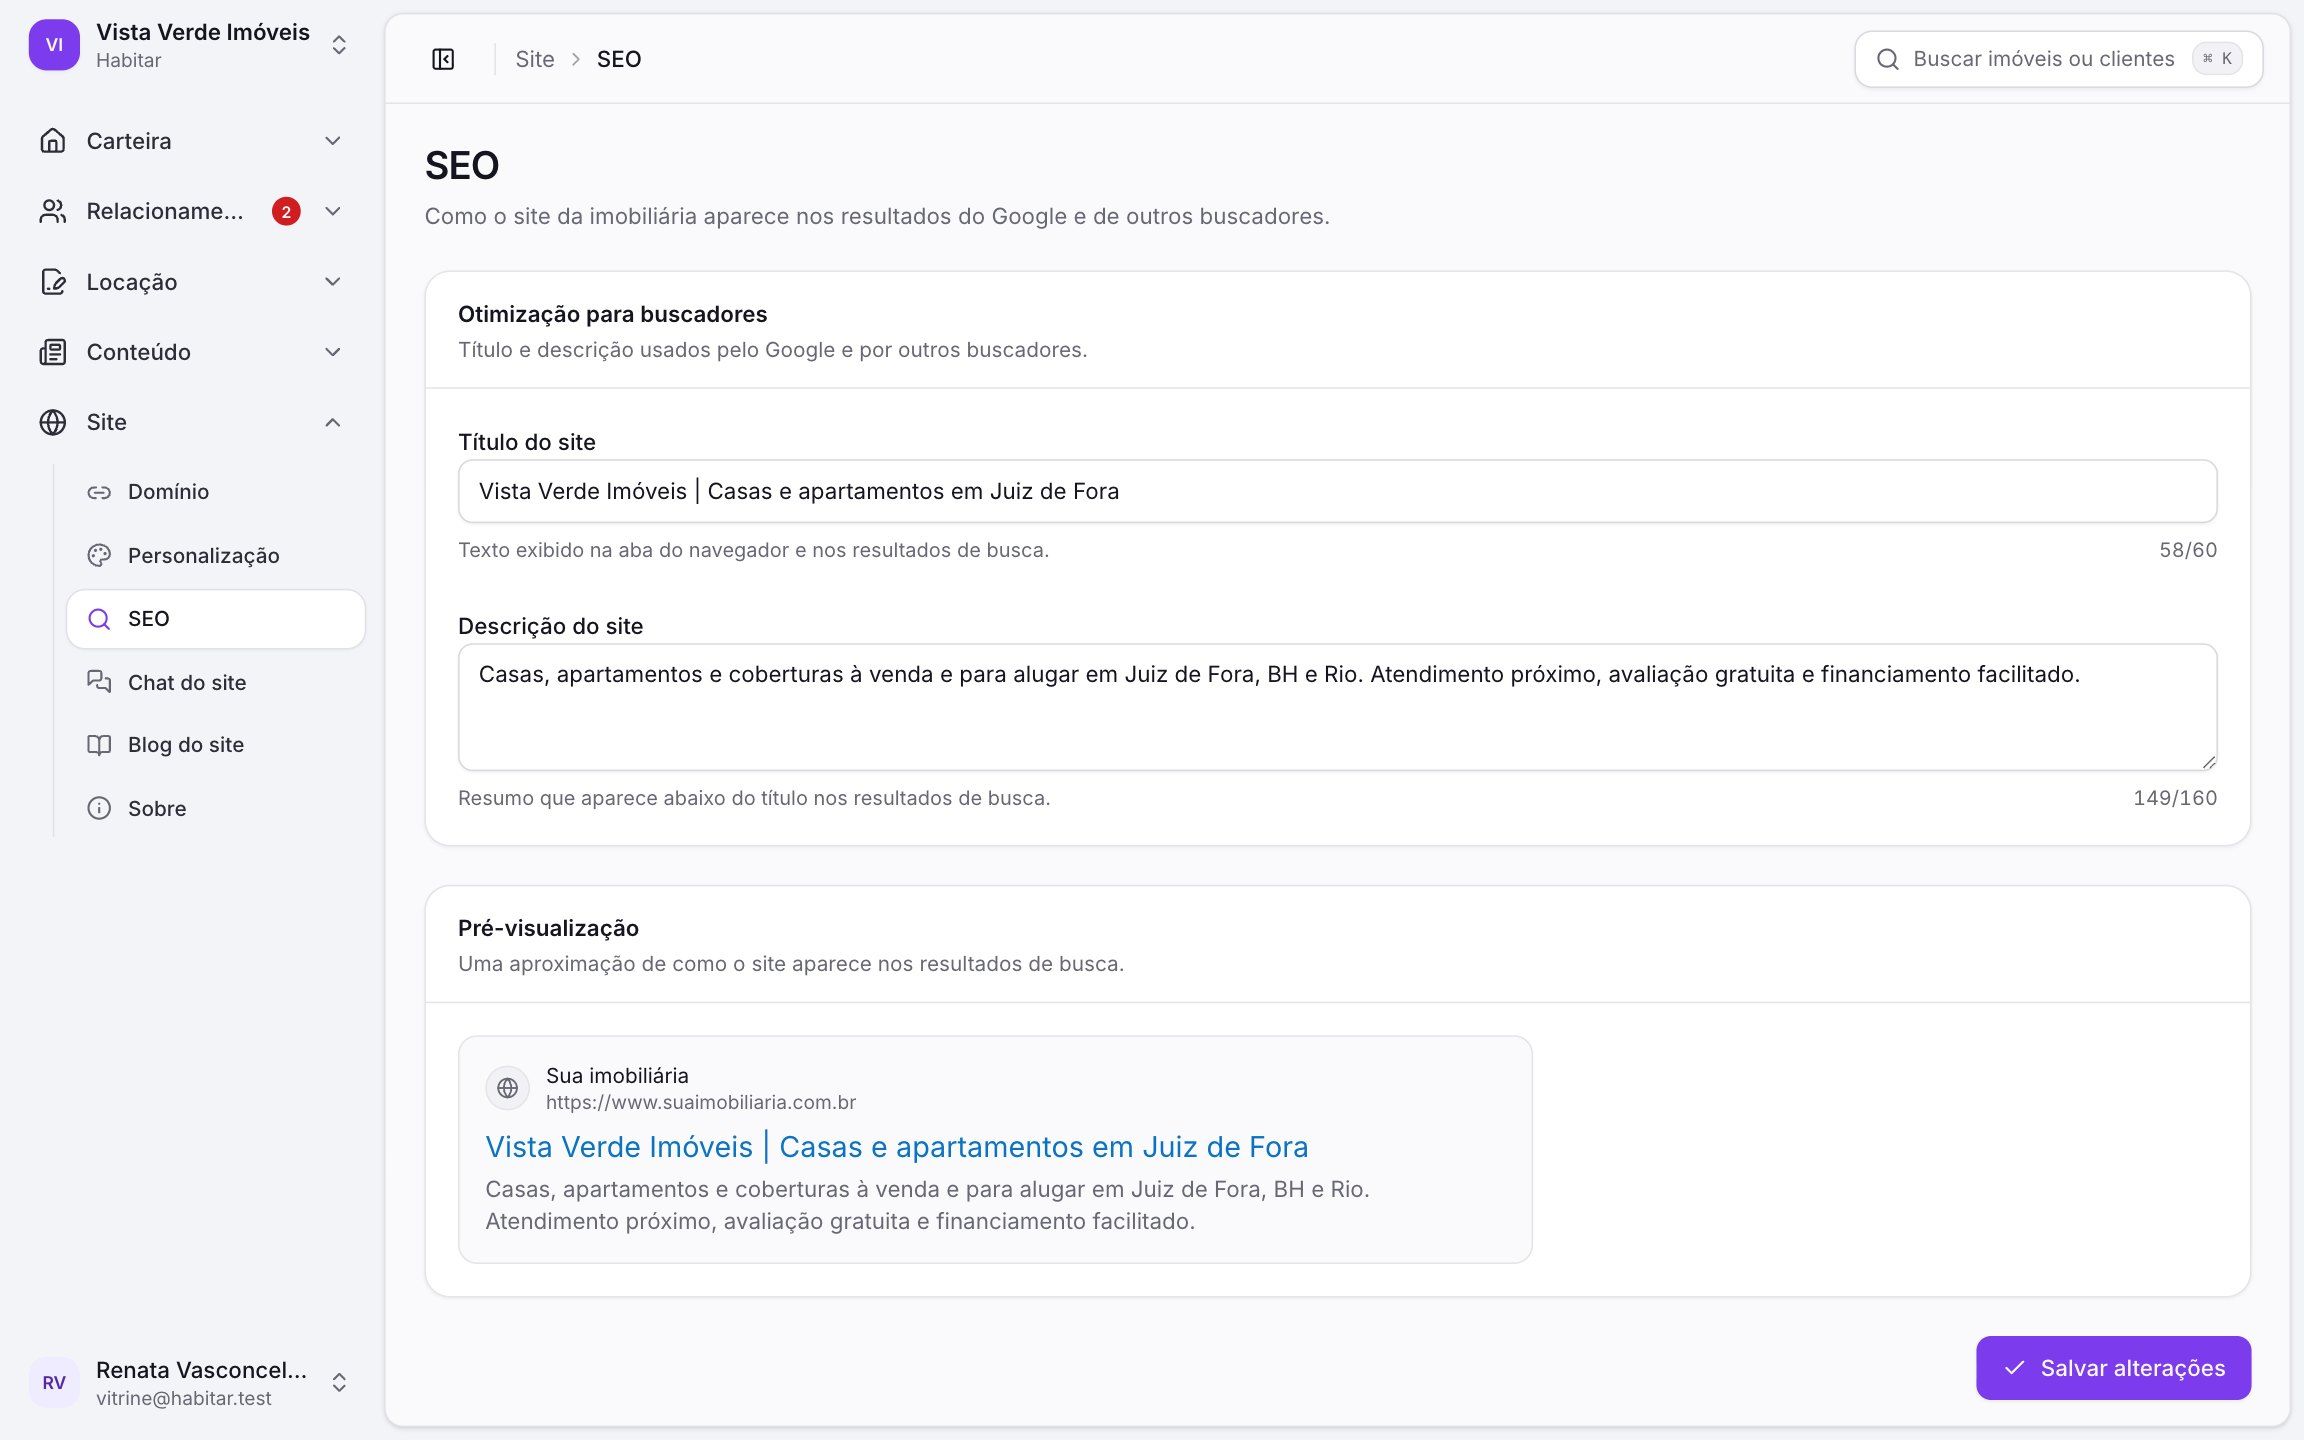This screenshot has height=1440, width=2304.
Task: Collapse the Site menu chevron
Action: (333, 422)
